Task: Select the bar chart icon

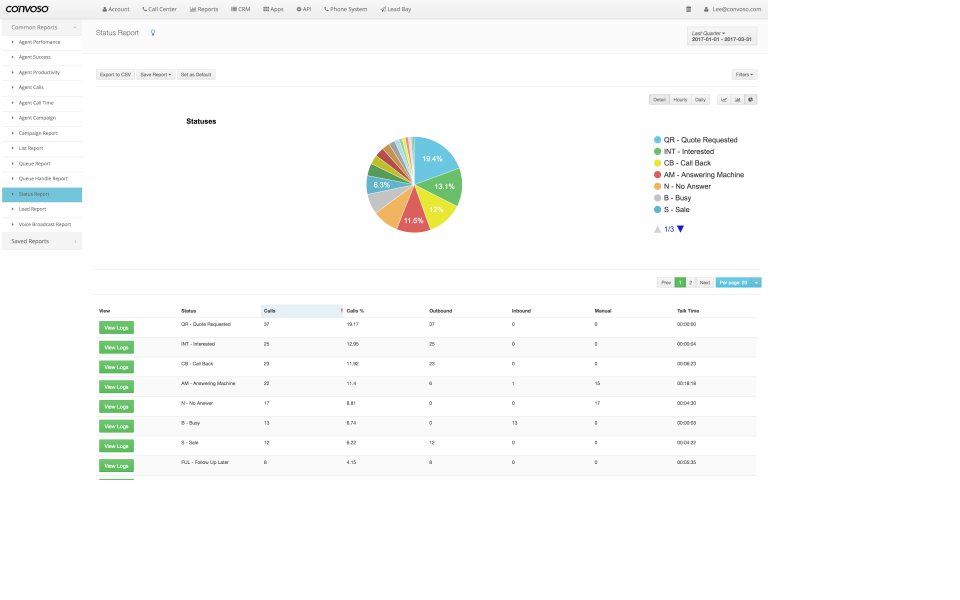Action: pyautogui.click(x=737, y=99)
